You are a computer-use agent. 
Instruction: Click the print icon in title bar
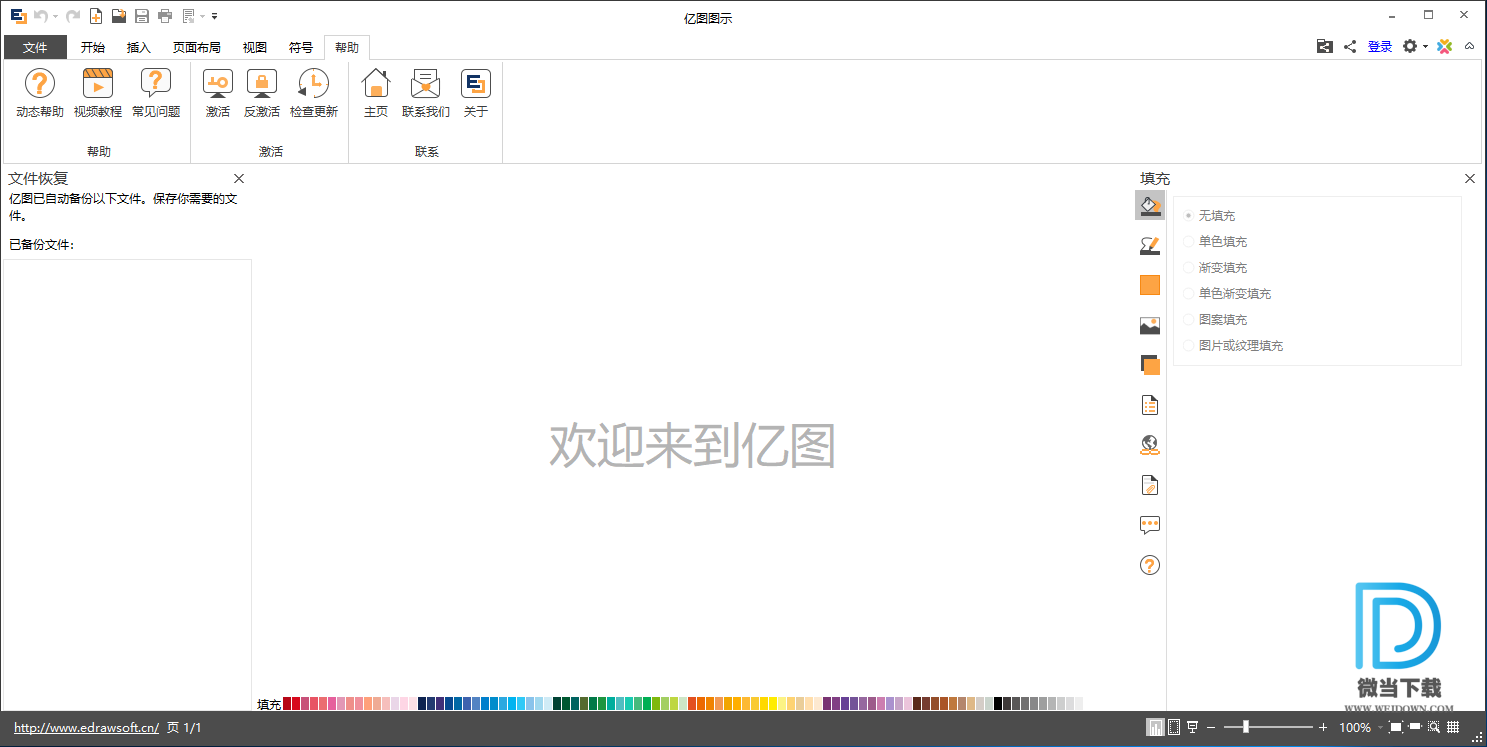click(x=165, y=16)
